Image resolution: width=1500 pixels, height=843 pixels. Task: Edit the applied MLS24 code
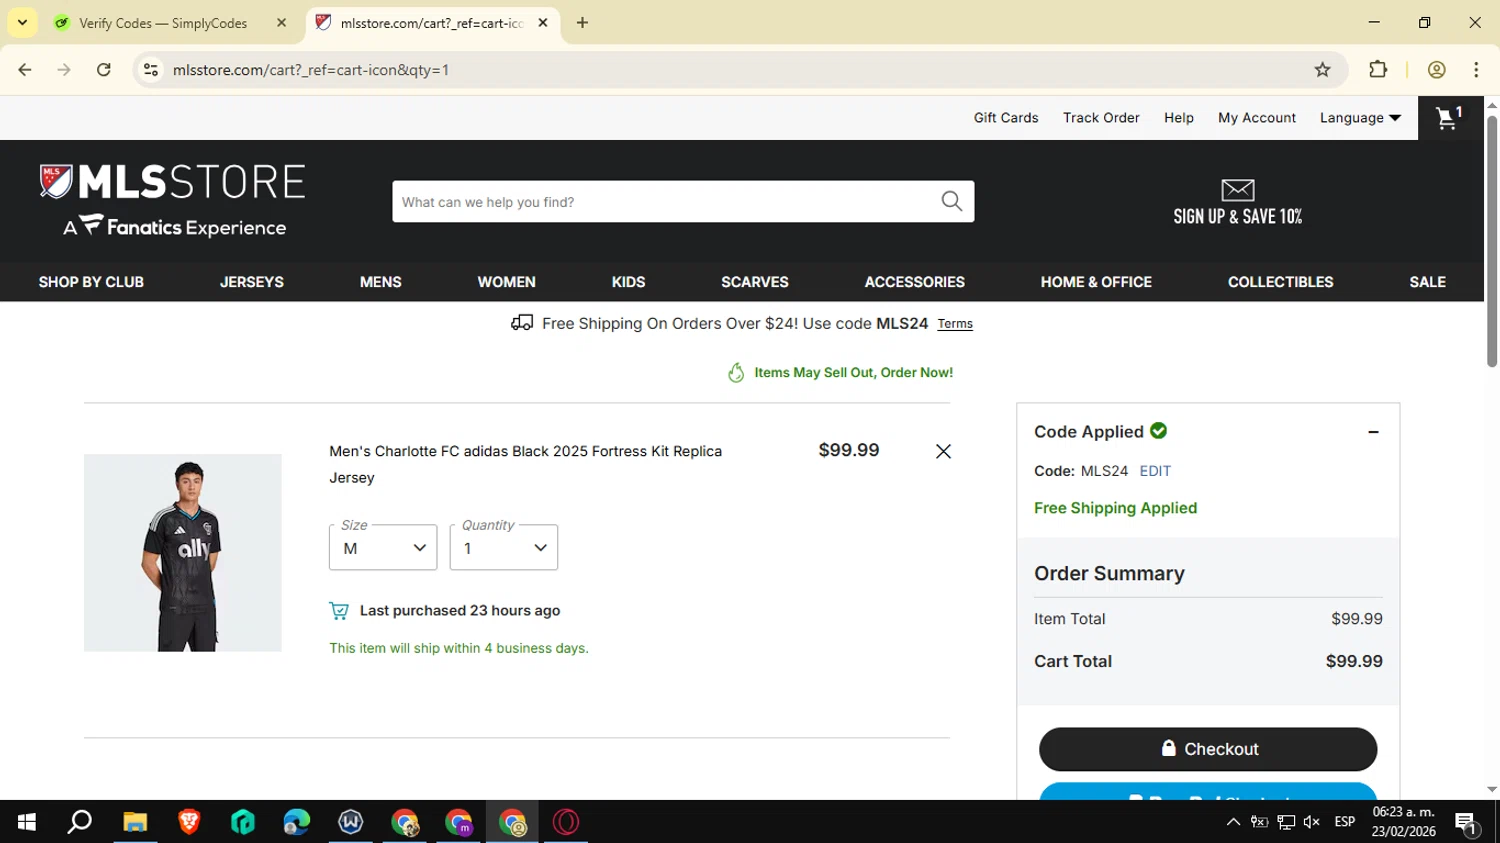click(x=1155, y=471)
